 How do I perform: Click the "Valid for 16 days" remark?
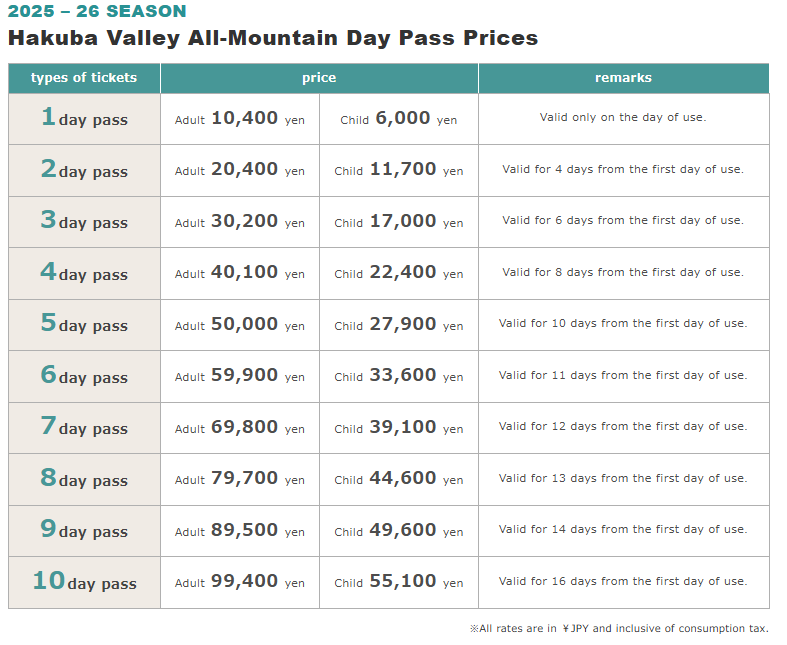(623, 581)
